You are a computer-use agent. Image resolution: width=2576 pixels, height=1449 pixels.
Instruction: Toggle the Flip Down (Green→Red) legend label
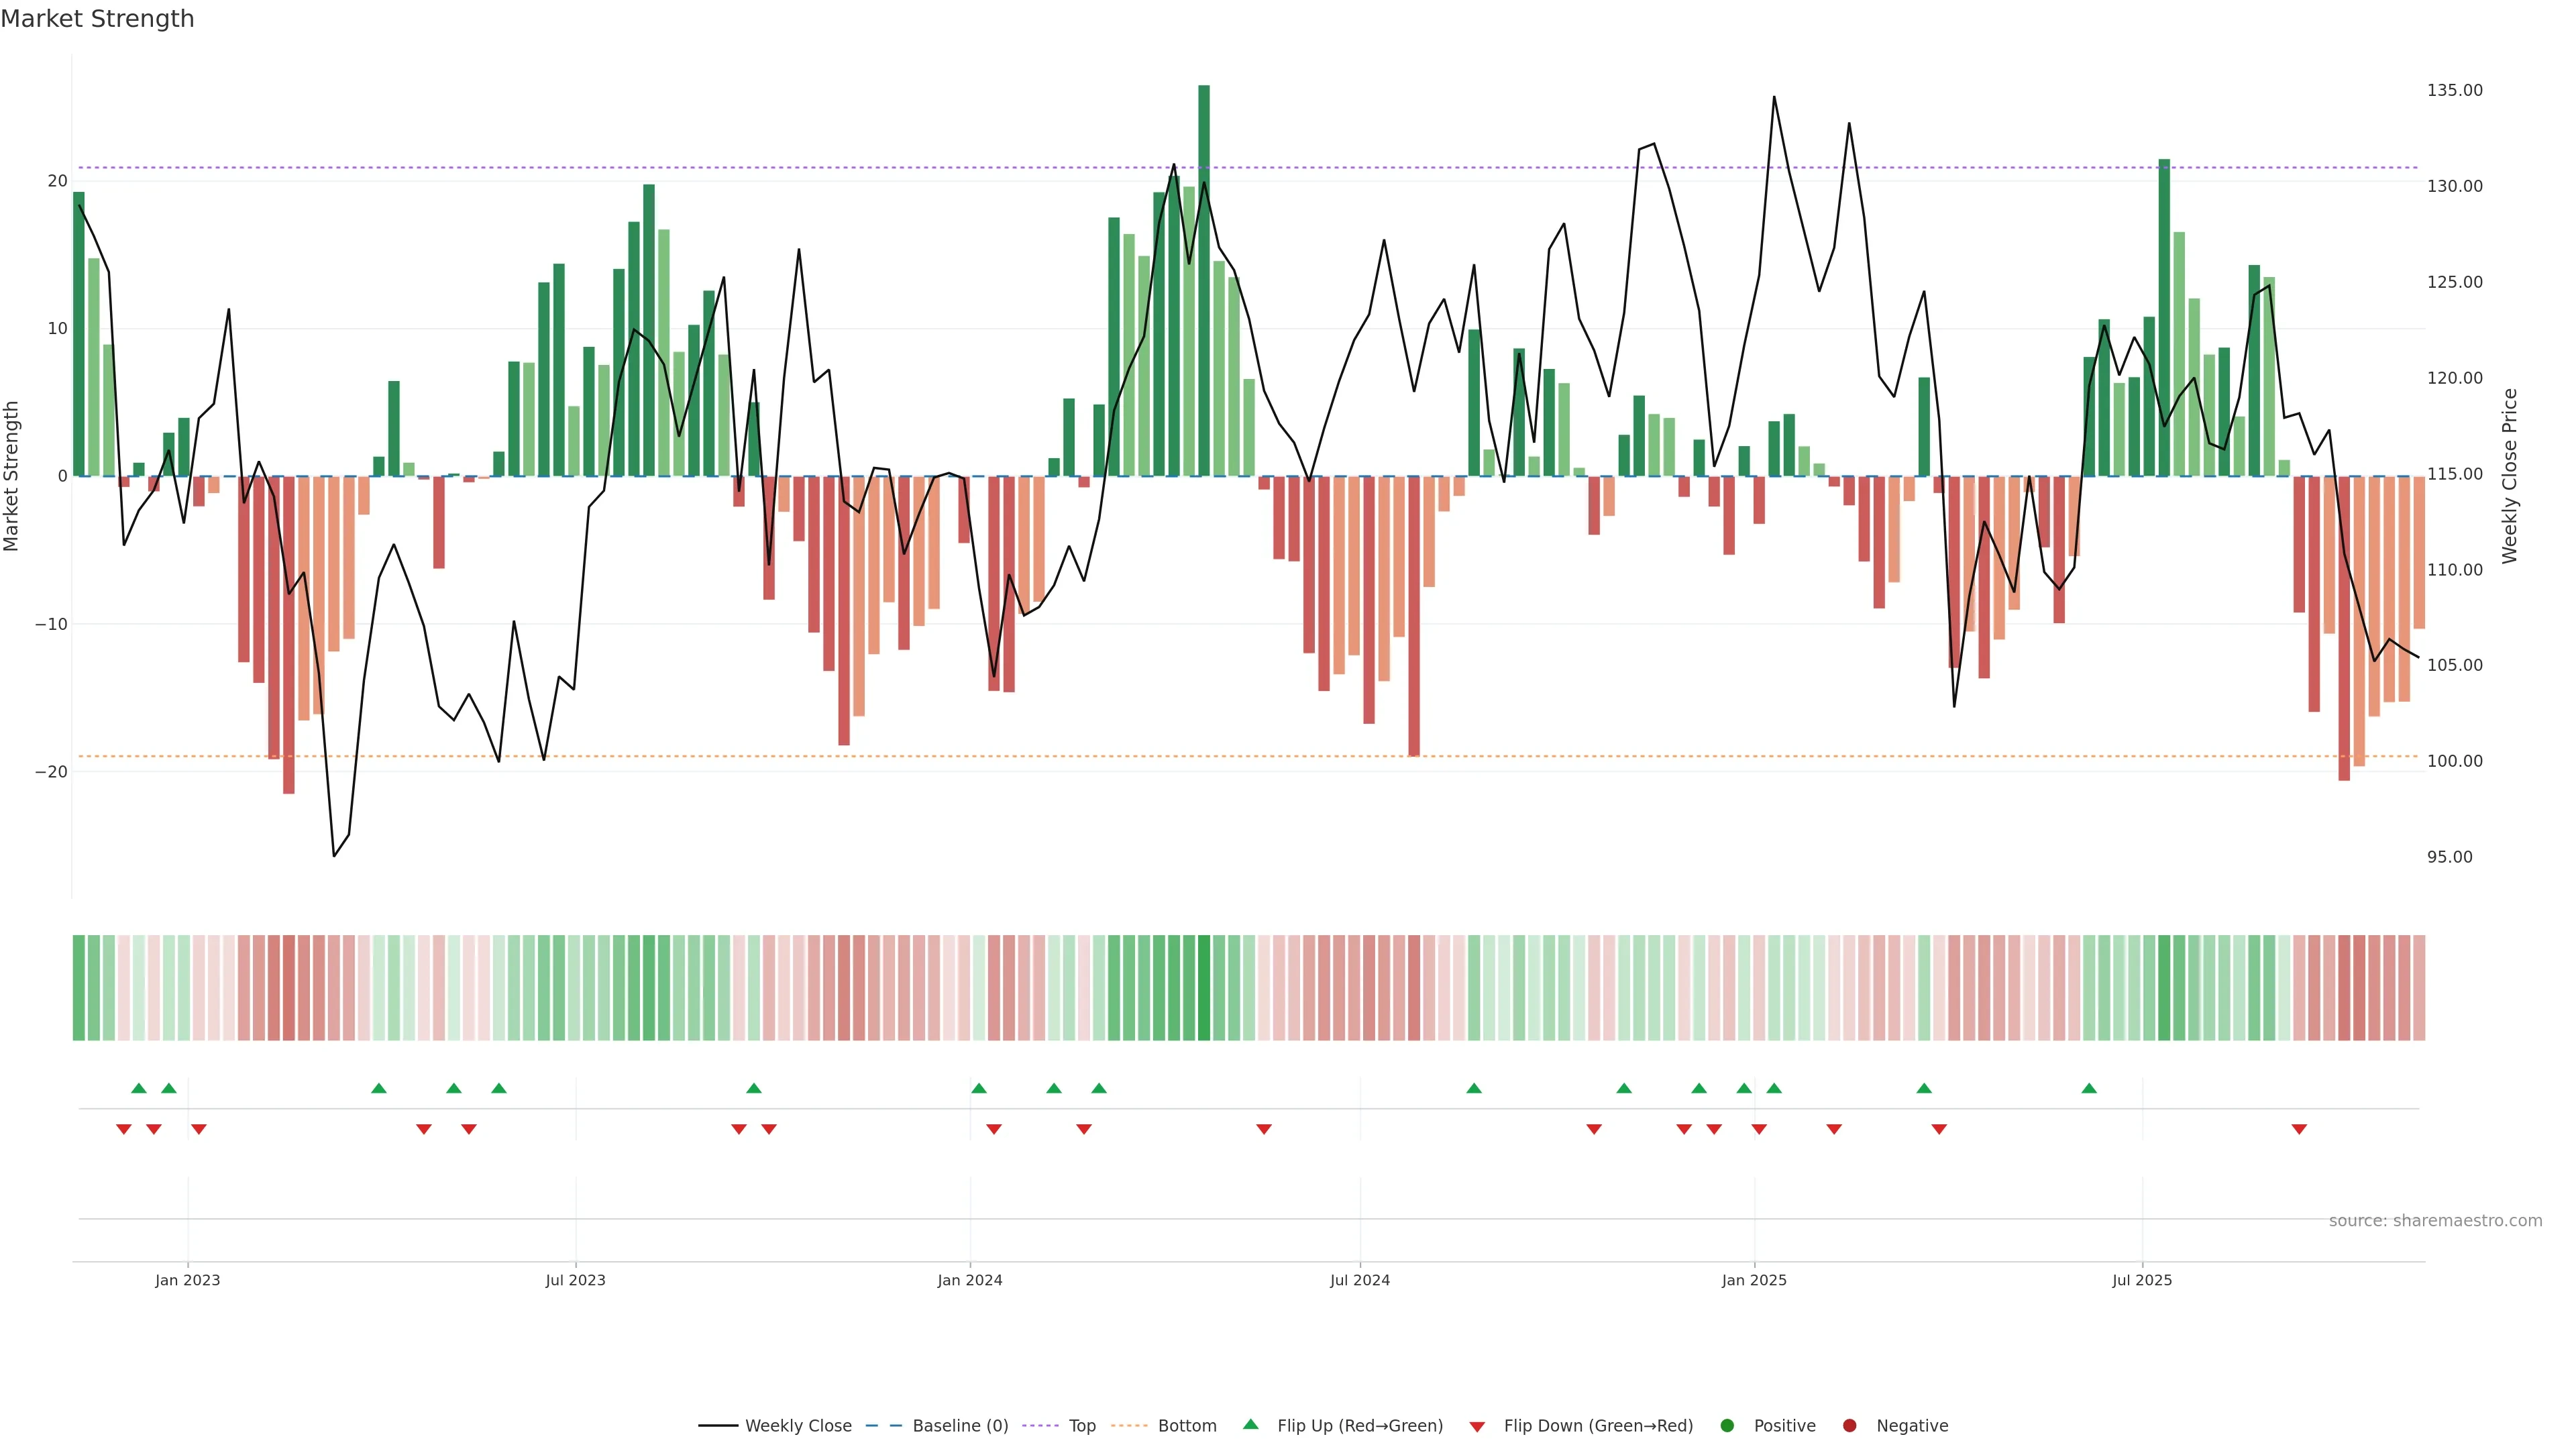1598,1426
